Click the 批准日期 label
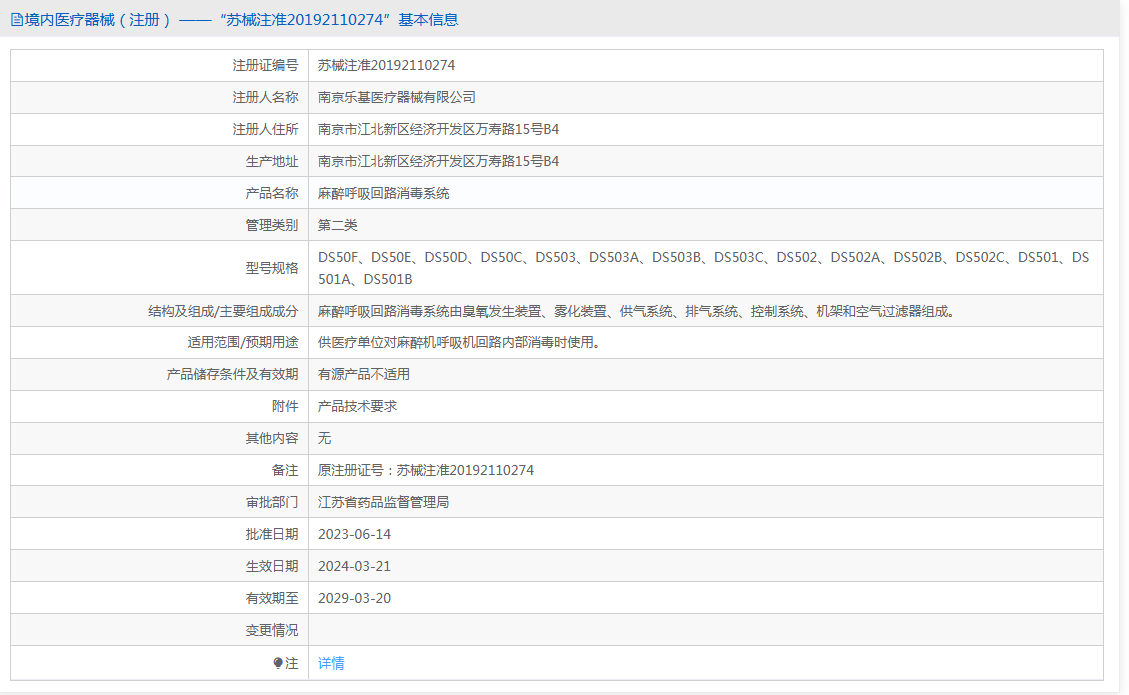This screenshot has height=695, width=1129. pyautogui.click(x=271, y=534)
